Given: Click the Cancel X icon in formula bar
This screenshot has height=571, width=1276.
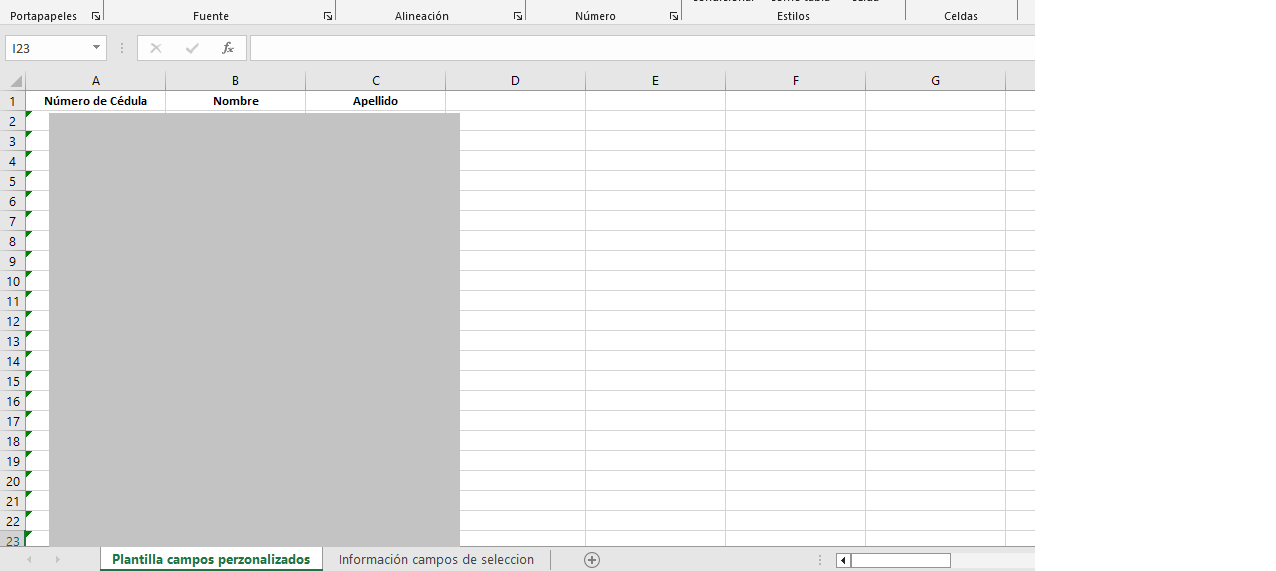Looking at the screenshot, I should (156, 48).
